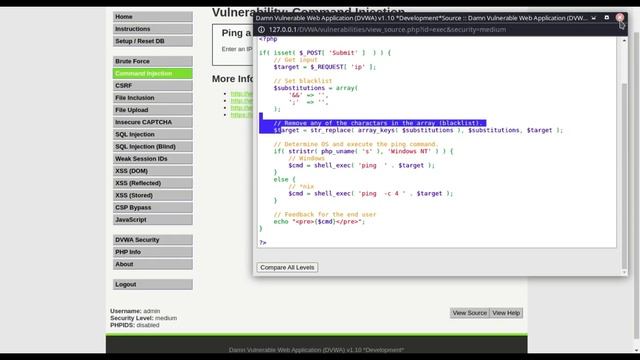Open the Instructions page
The height and width of the screenshot is (360, 640).
(x=152, y=29)
